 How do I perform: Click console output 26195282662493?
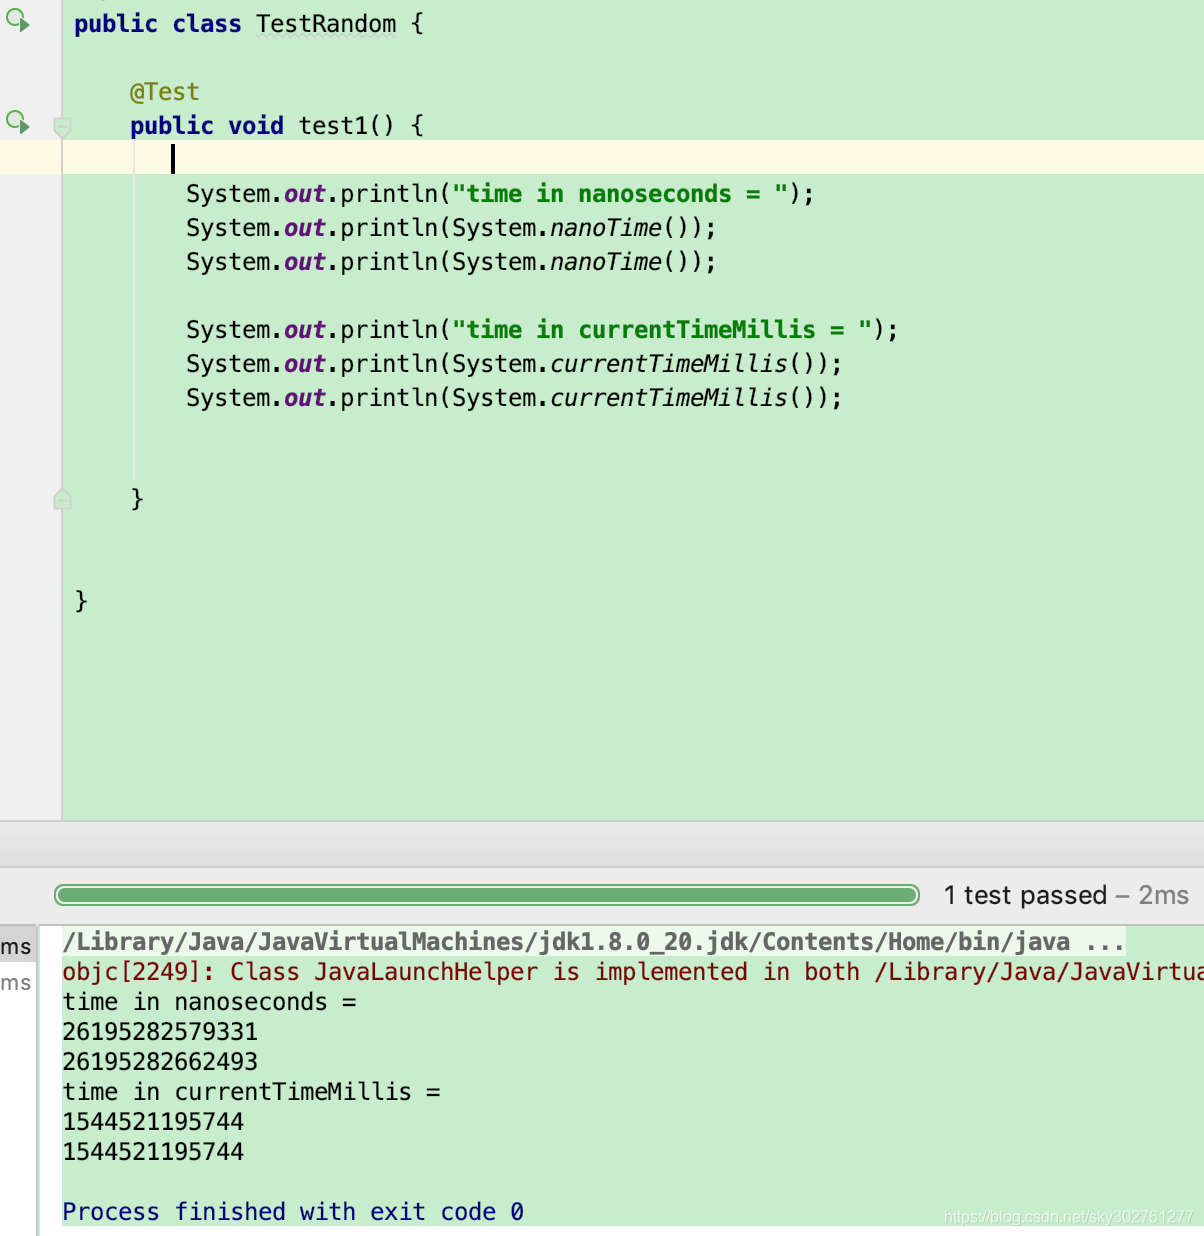pyautogui.click(x=160, y=1062)
